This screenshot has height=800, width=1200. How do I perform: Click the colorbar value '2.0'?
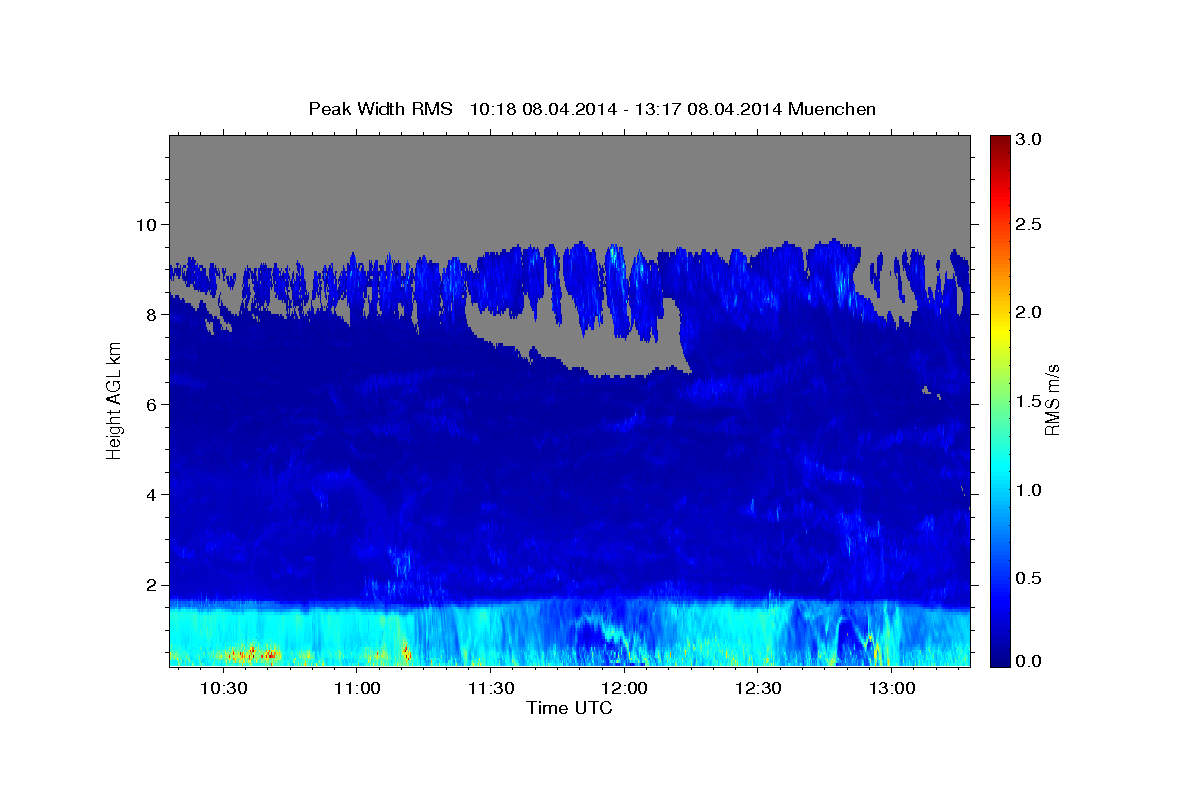1029,313
